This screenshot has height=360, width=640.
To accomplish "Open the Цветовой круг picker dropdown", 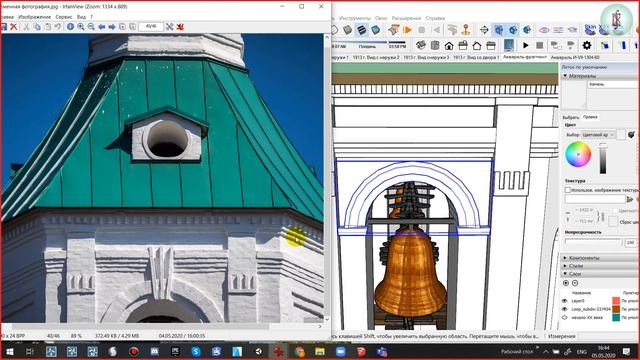I will (x=598, y=135).
